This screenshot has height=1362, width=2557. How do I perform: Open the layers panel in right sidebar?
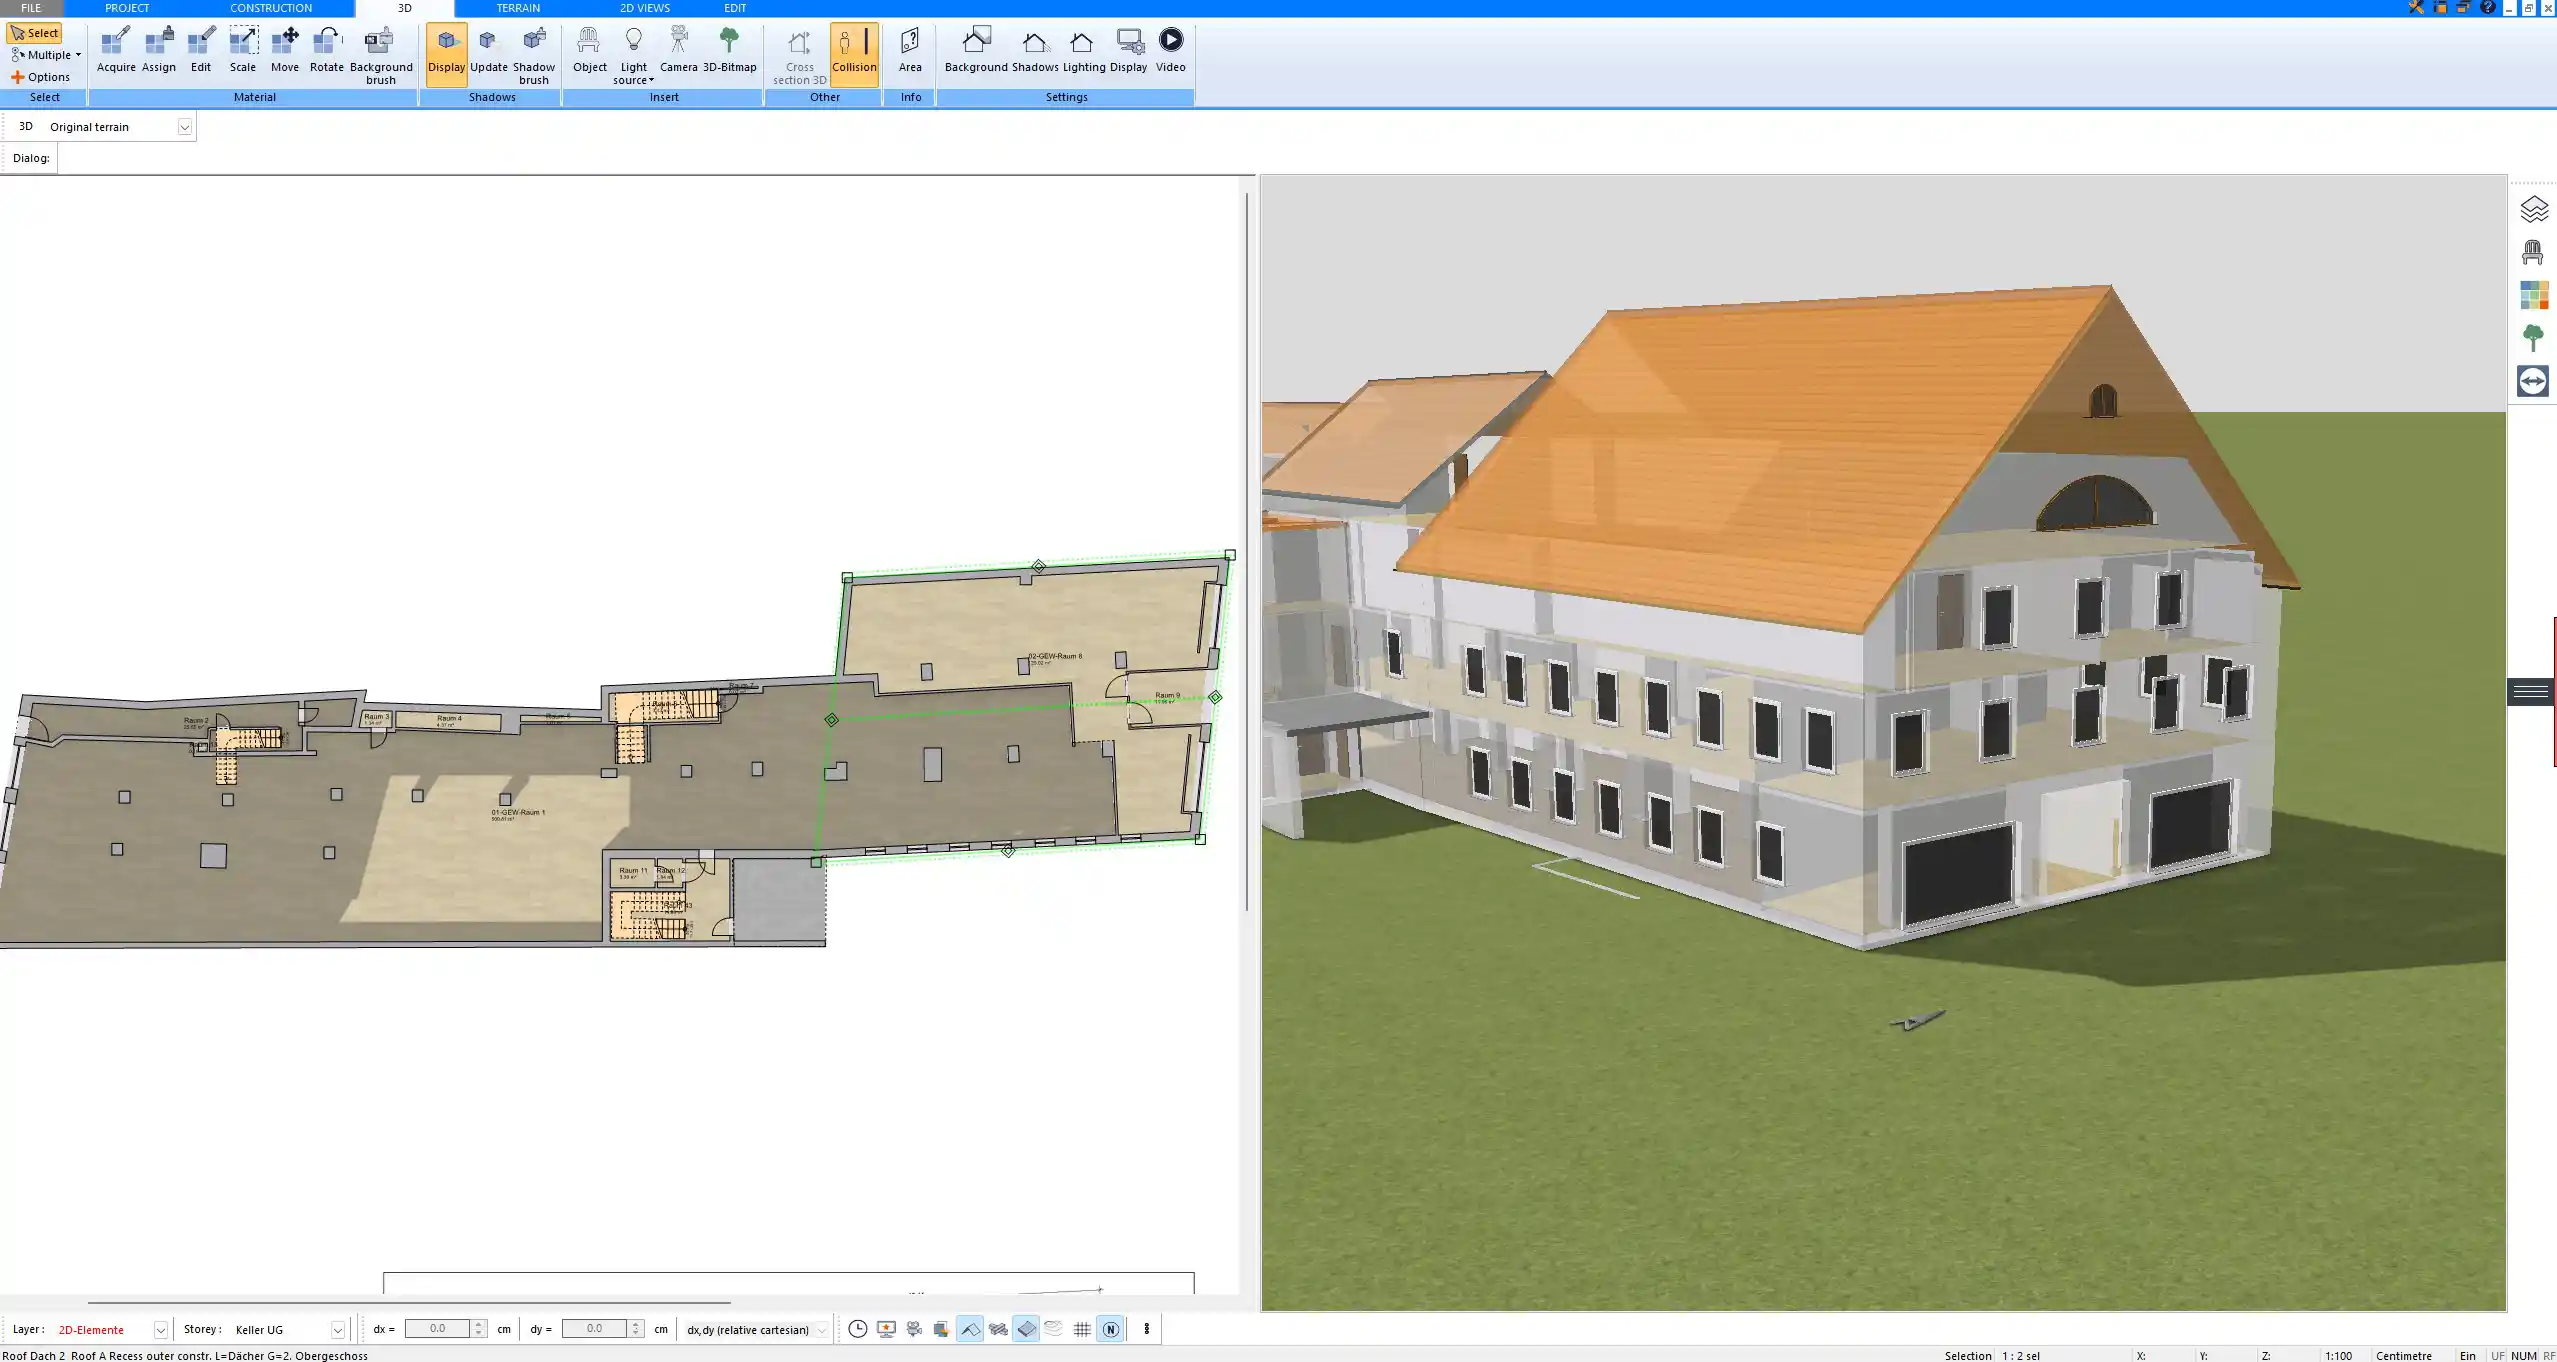coord(2533,209)
